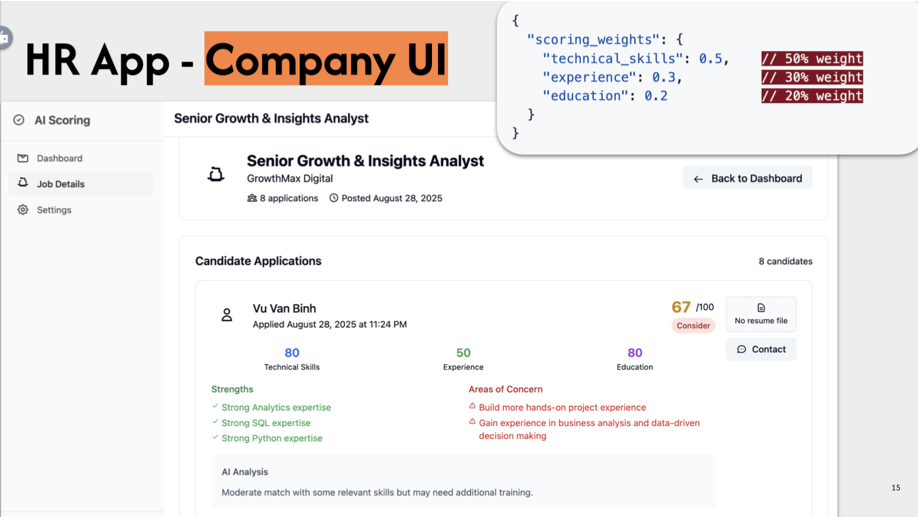Click the AI Scoring logo icon
The image size is (919, 517).
pos(19,120)
